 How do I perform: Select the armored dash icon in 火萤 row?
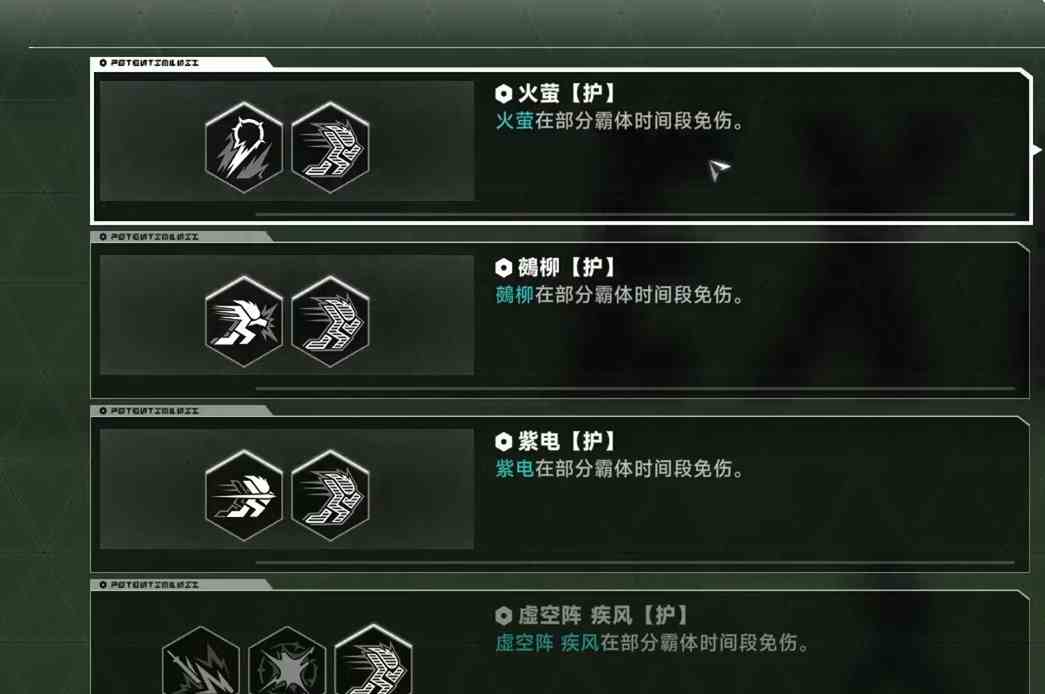(331, 147)
